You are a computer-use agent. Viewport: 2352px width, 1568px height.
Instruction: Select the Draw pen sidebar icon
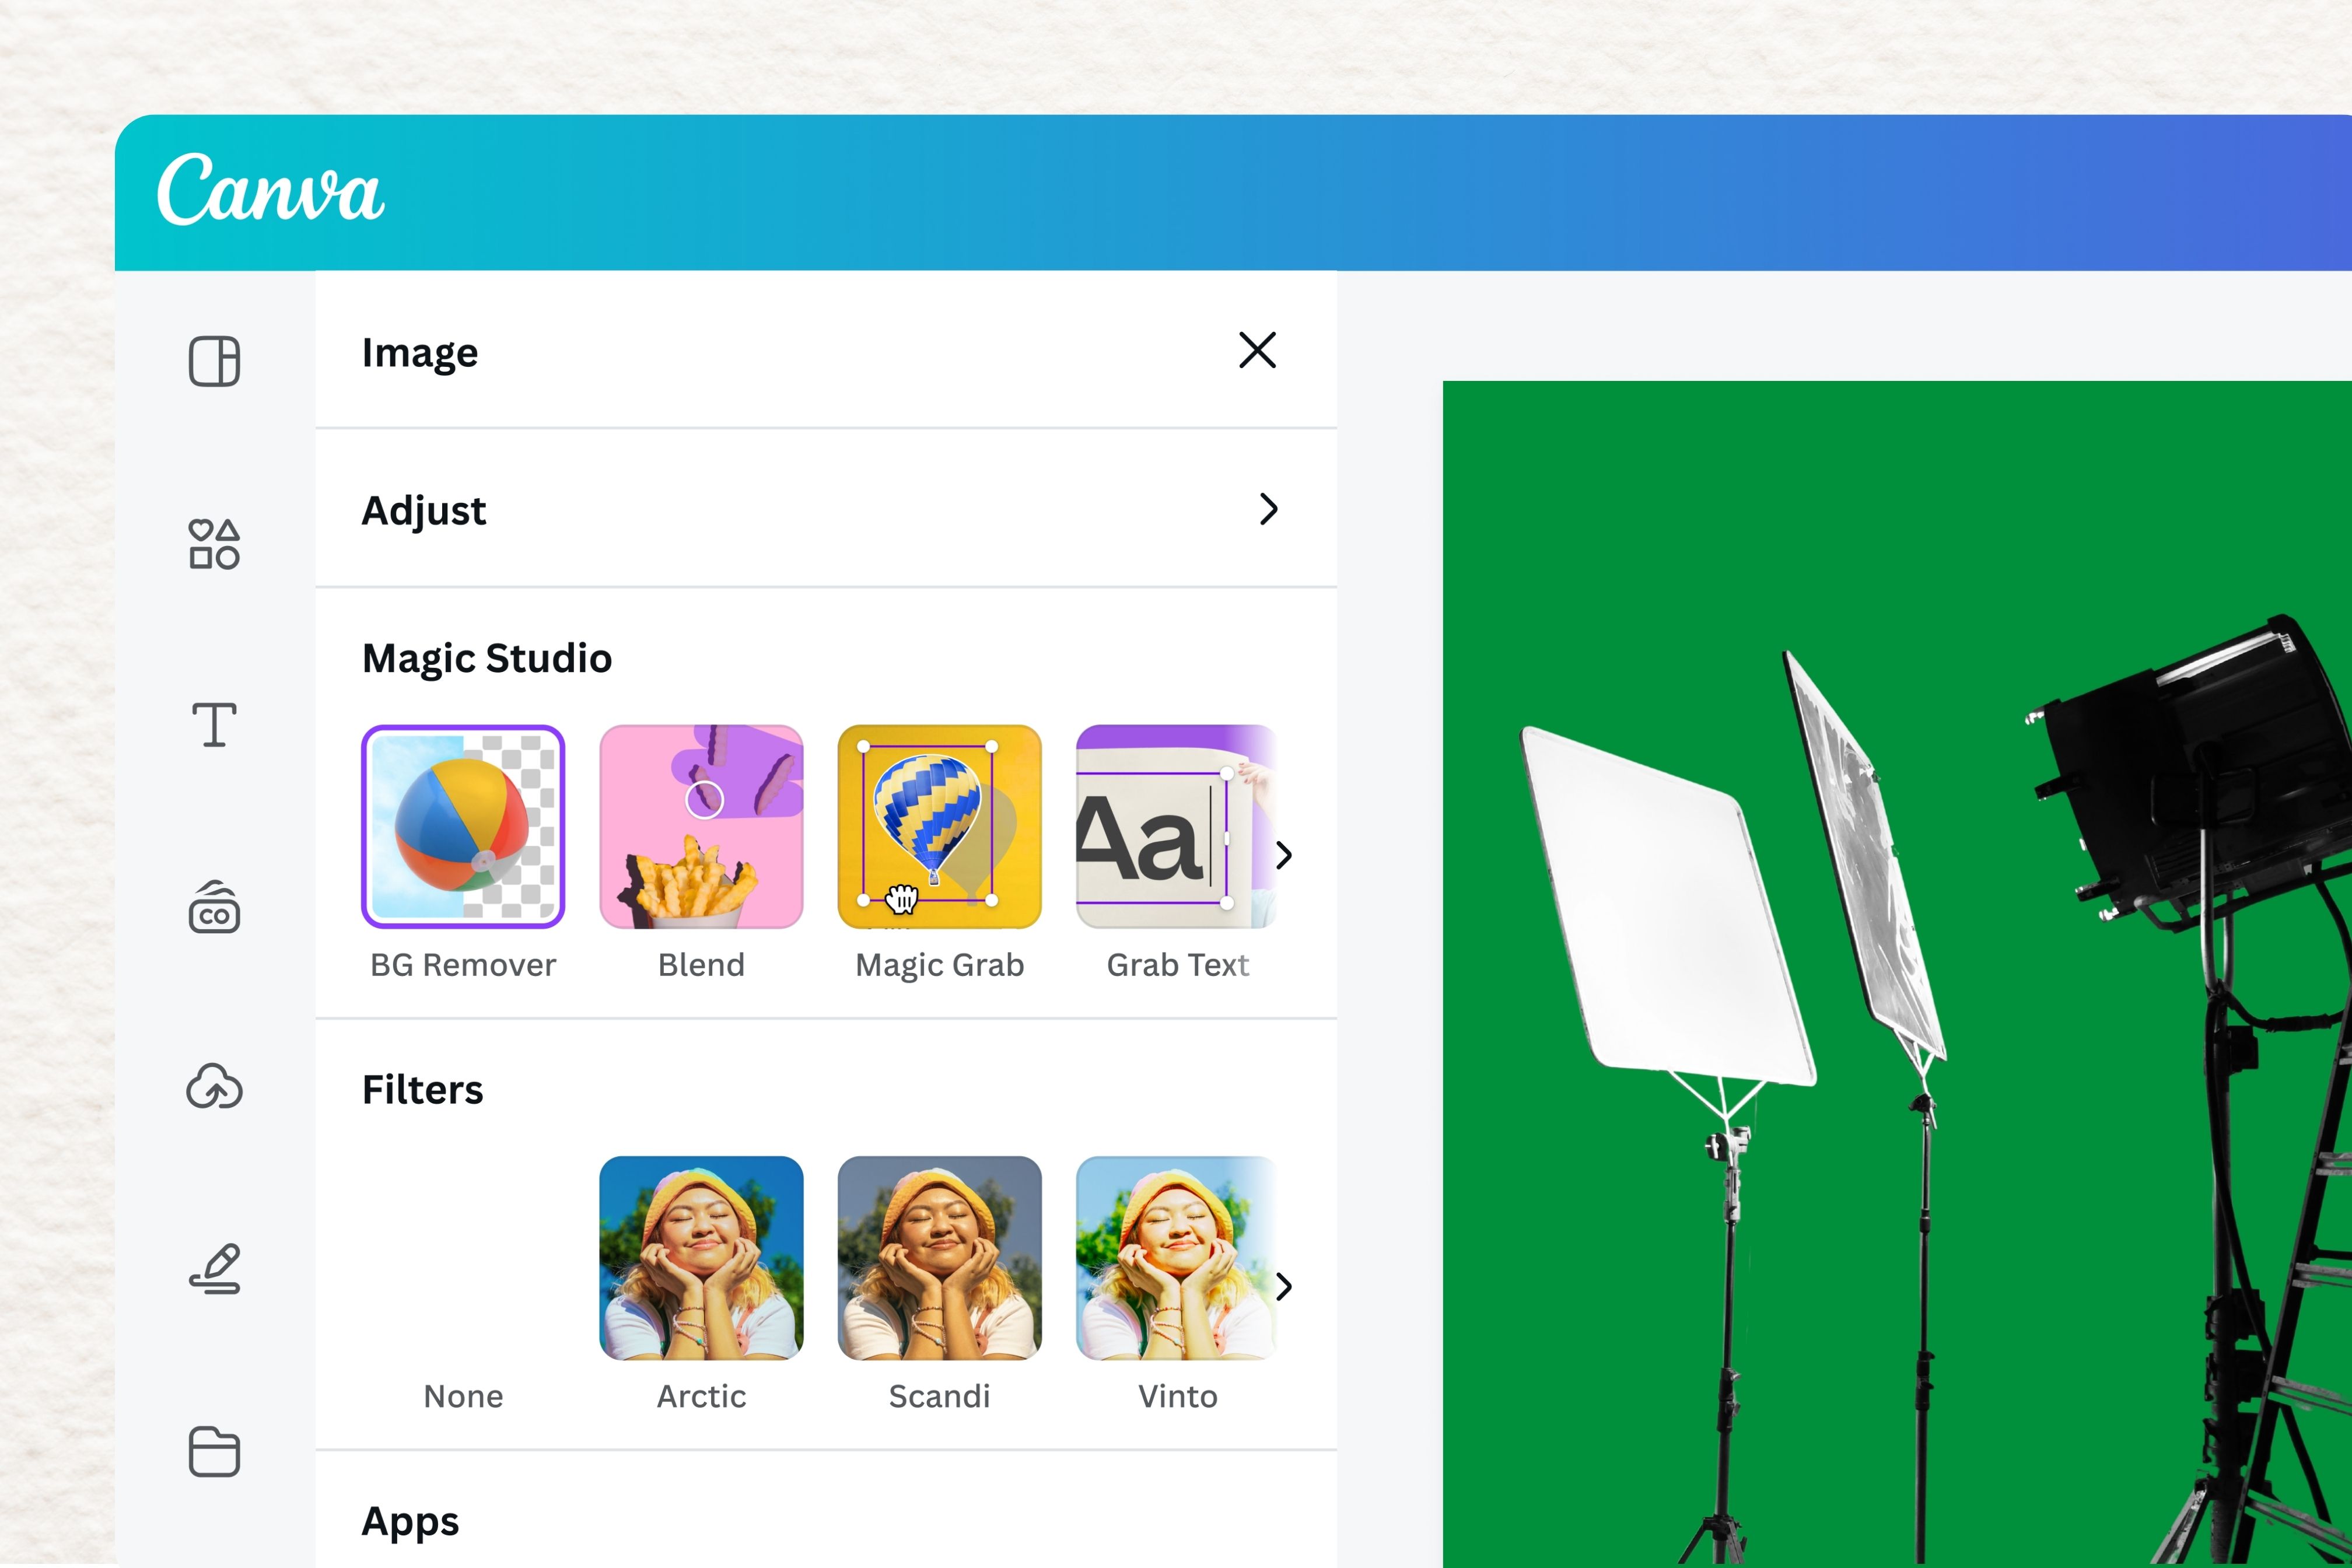point(214,1268)
